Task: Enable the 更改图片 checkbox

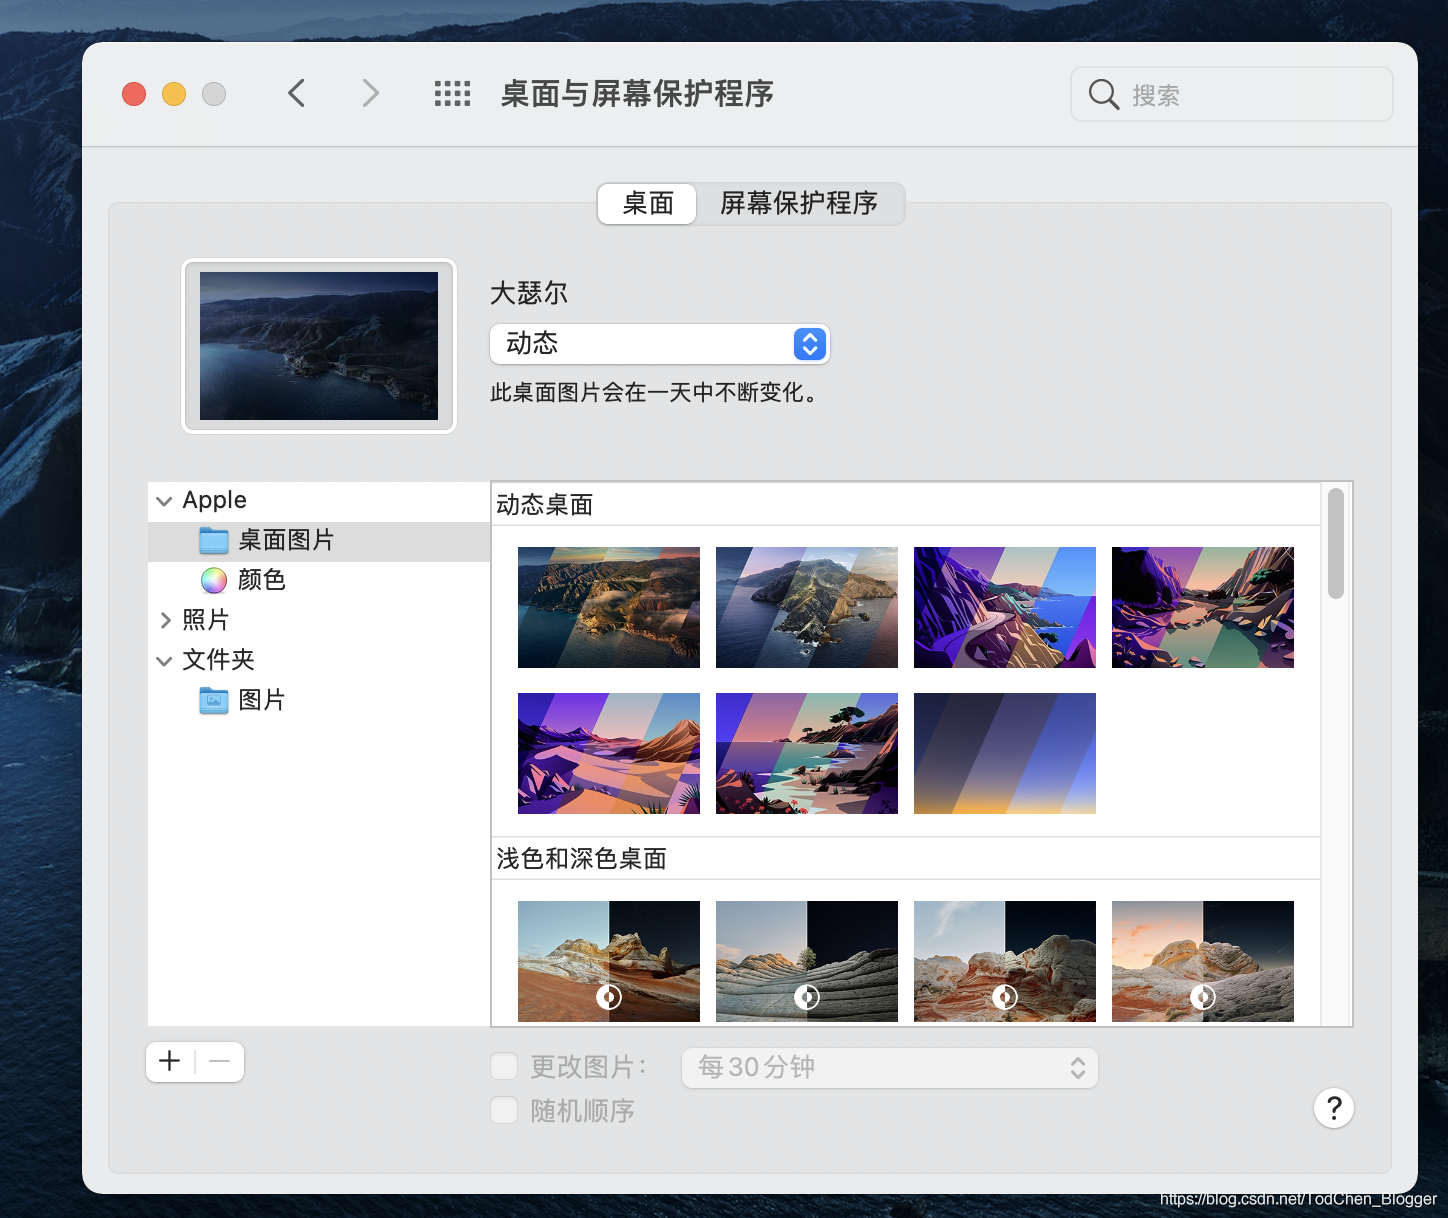Action: 504,1066
